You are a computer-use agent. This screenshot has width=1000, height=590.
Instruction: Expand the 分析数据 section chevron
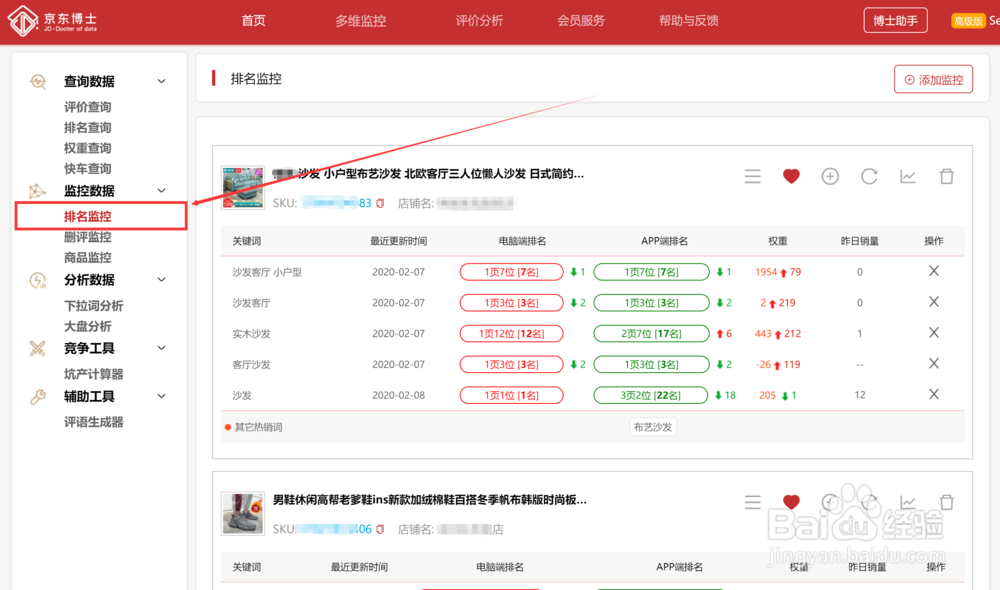pos(161,279)
